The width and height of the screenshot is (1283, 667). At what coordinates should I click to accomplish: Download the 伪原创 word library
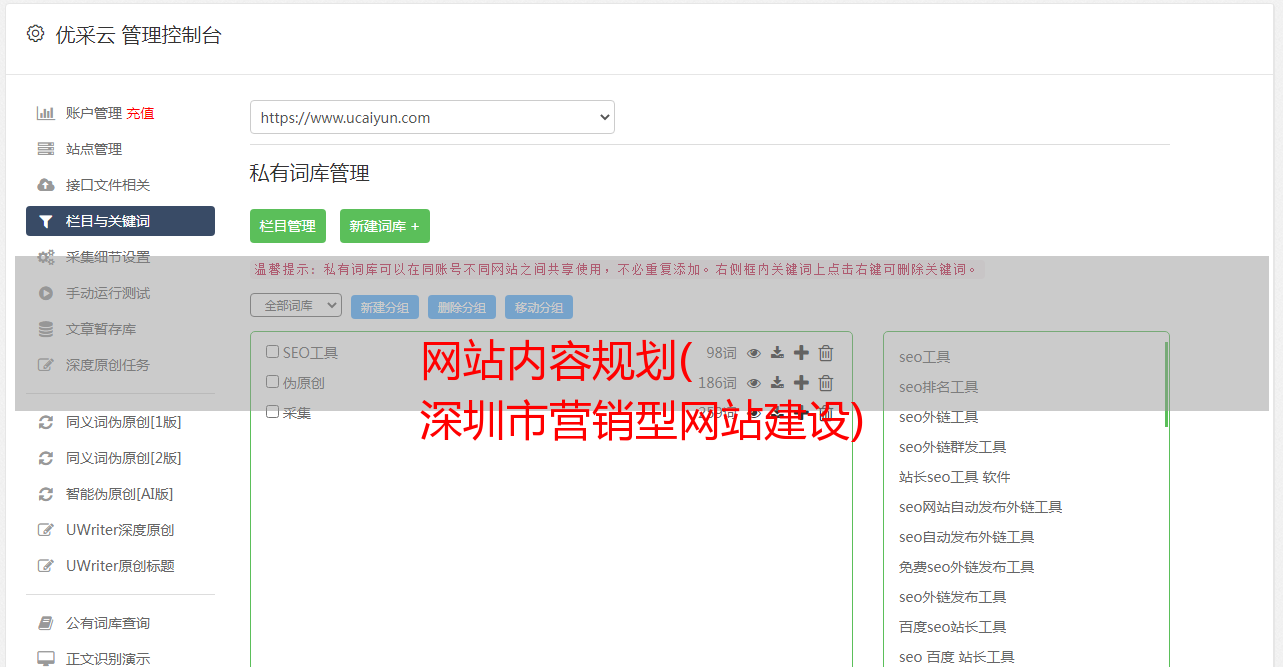[x=777, y=383]
